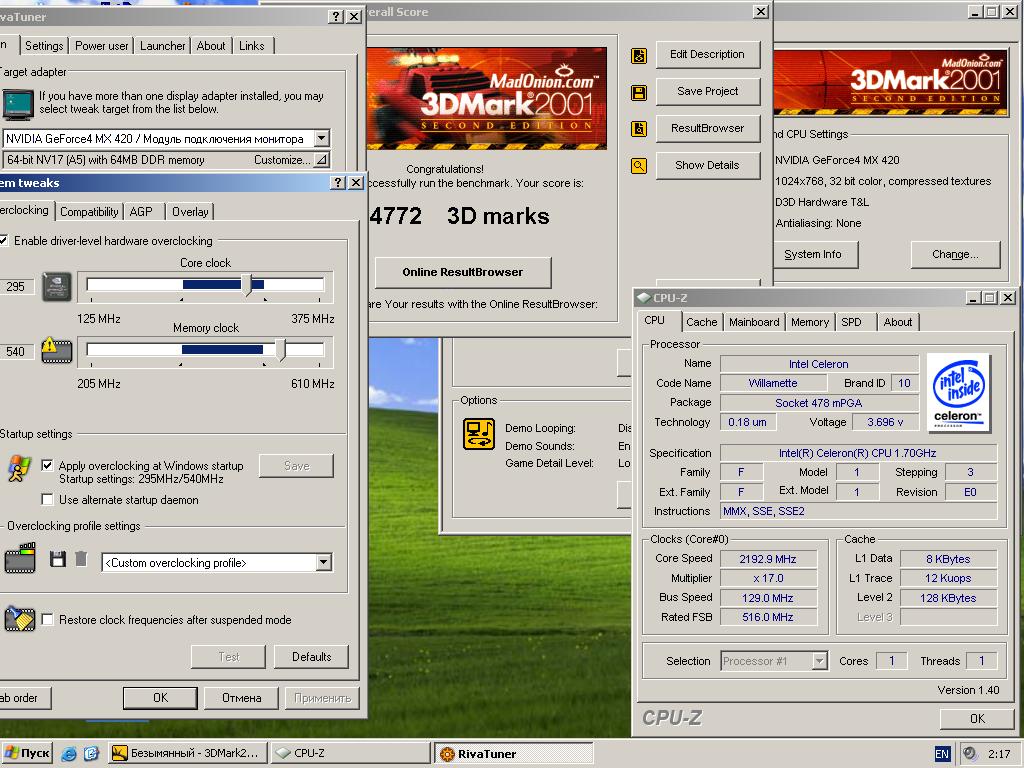Toggle Apply overclocking at Windows startup

47,466
